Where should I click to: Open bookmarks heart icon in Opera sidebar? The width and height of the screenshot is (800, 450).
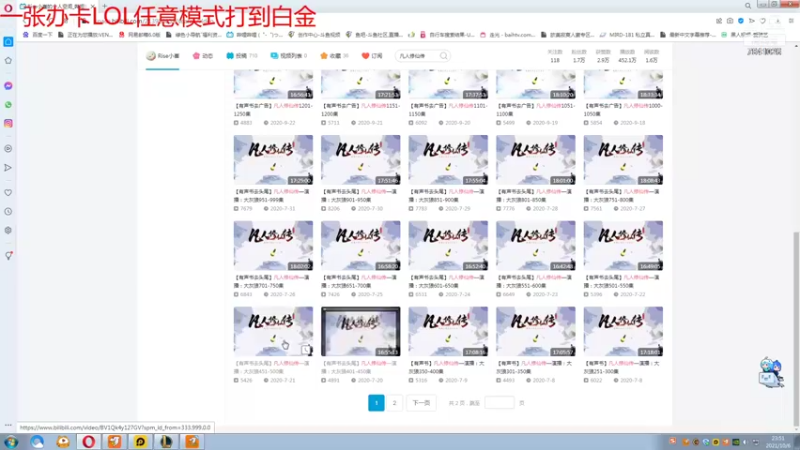coord(8,193)
